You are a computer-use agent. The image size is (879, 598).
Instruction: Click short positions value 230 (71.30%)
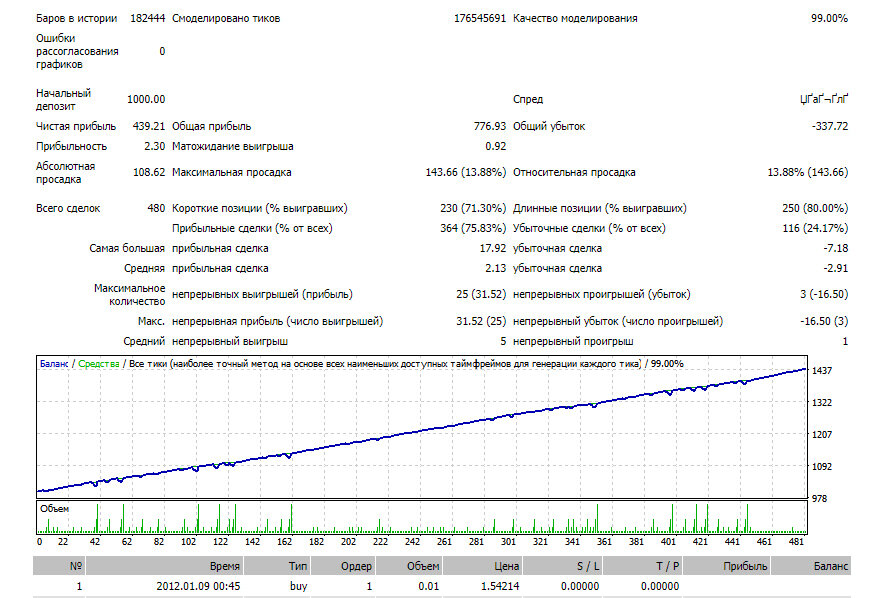click(x=473, y=208)
